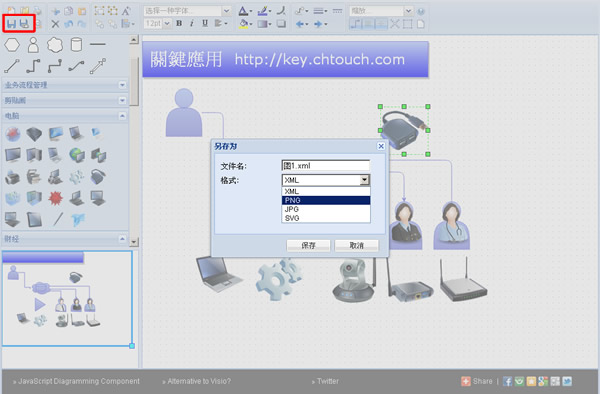600x394 pixels.
Task: Click the Undo arrow icon
Action: coord(68,24)
